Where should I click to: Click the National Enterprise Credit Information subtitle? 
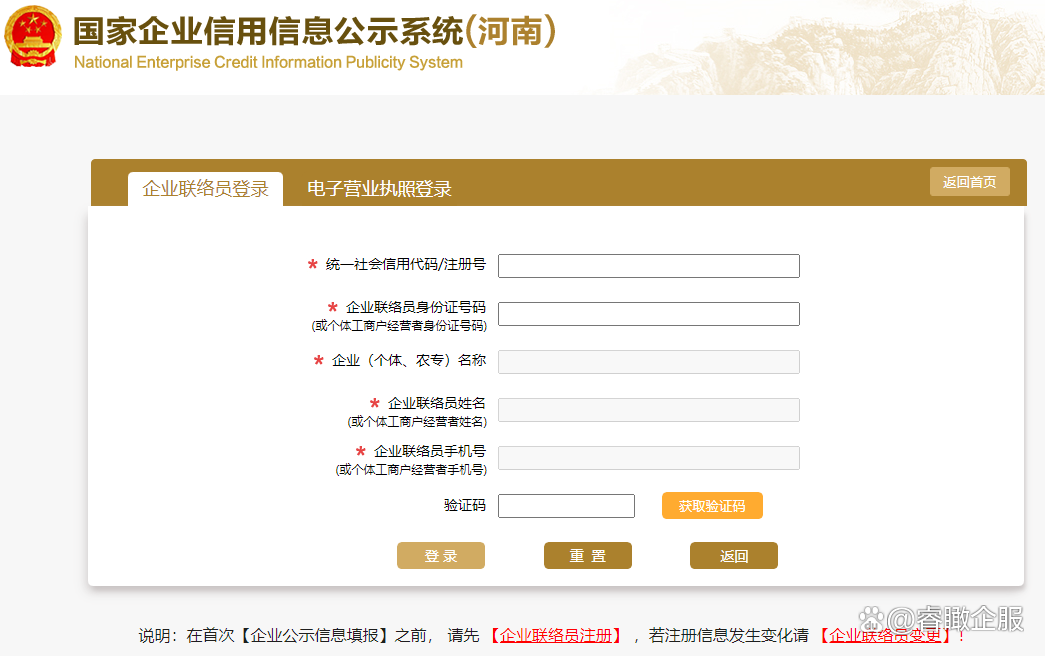(268, 62)
